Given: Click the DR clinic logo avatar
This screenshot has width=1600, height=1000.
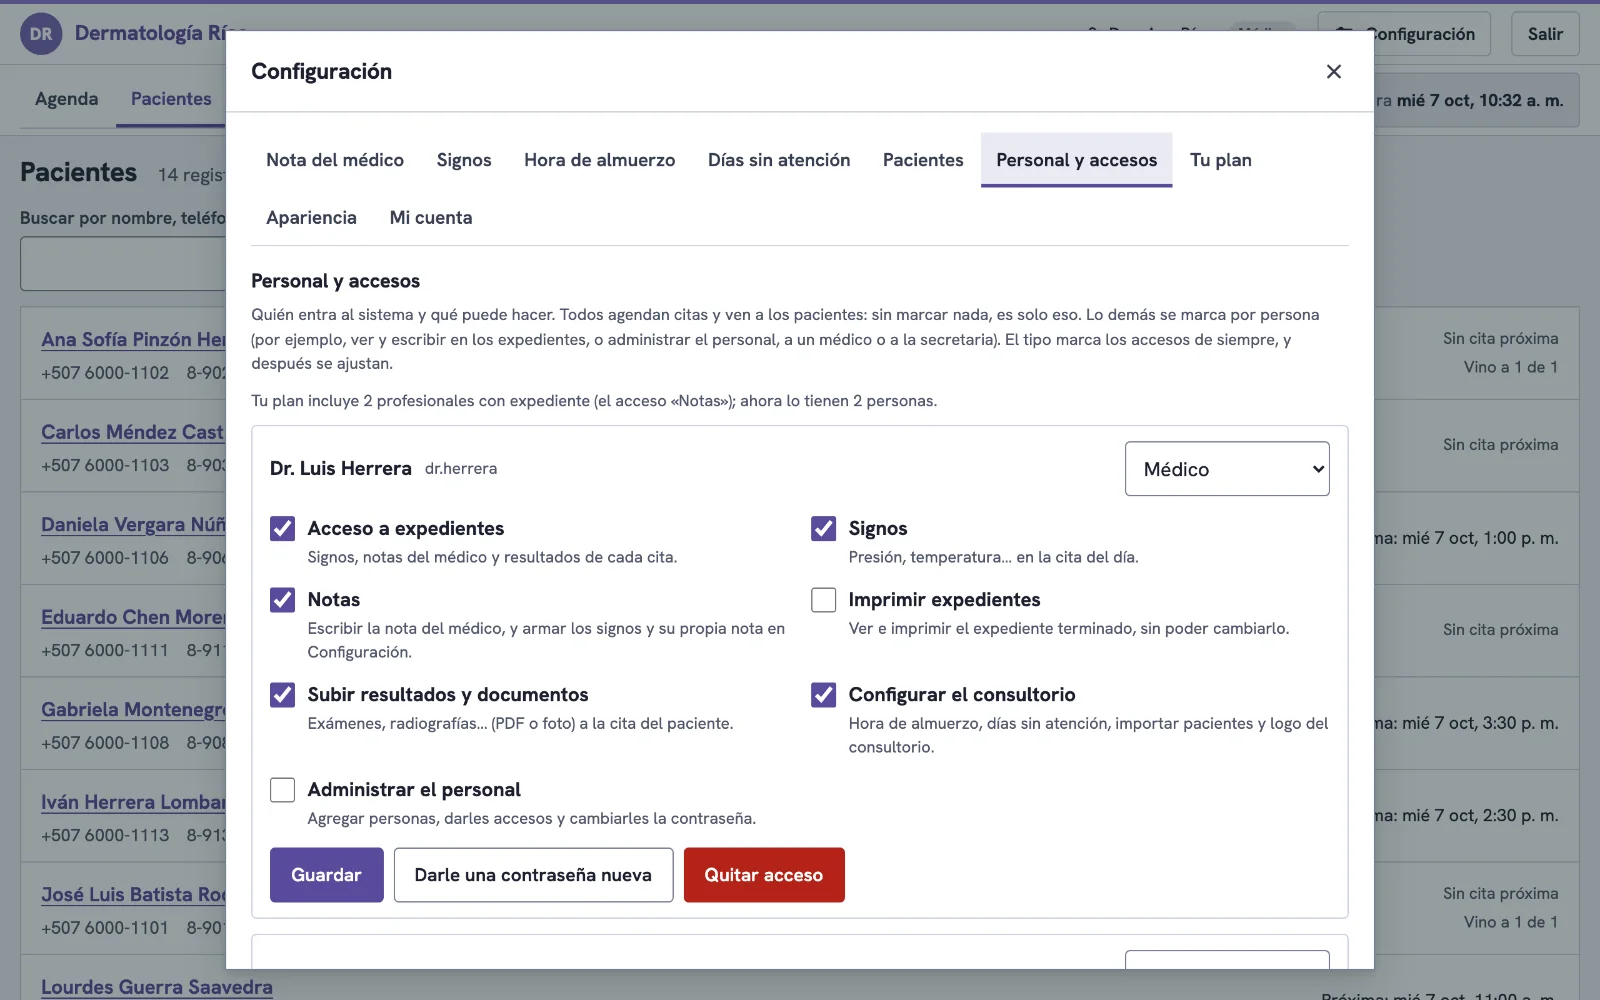Looking at the screenshot, I should click(x=41, y=34).
